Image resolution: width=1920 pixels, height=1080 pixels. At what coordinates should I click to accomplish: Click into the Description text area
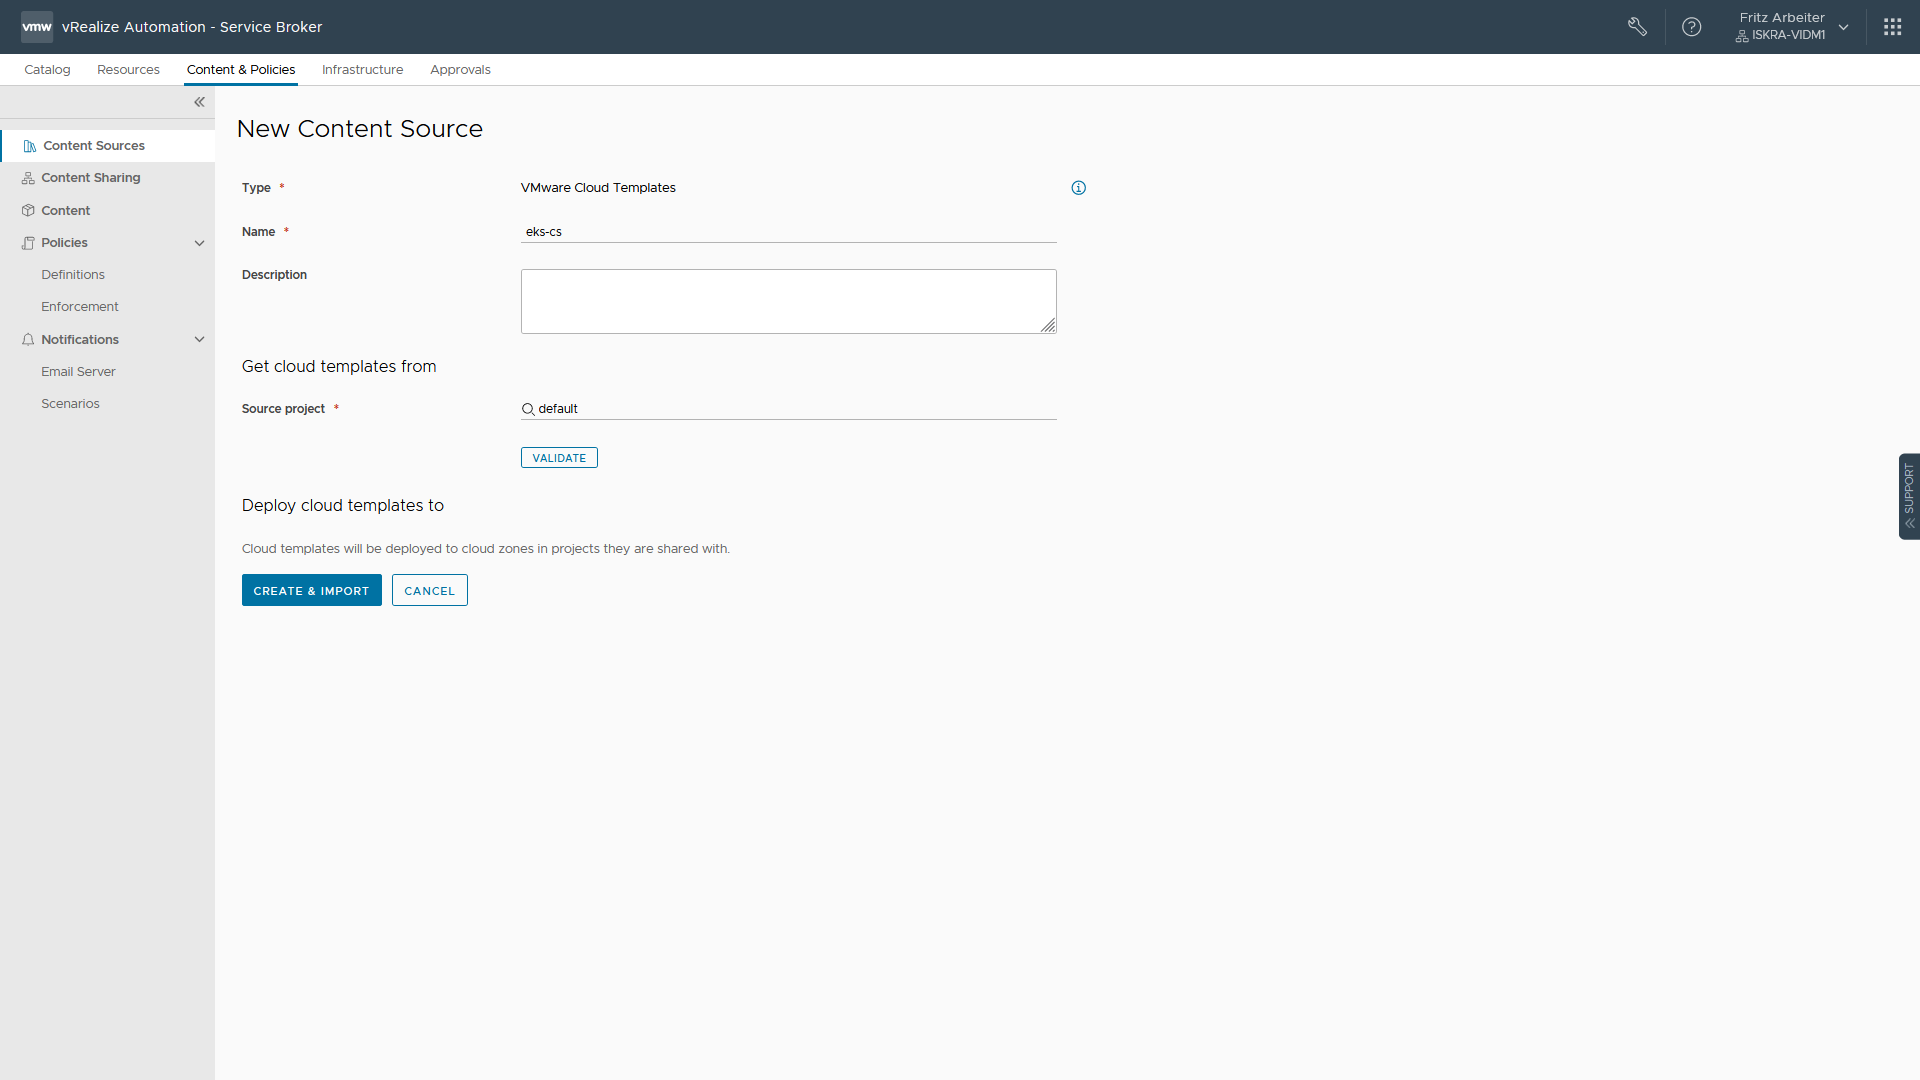(x=788, y=301)
